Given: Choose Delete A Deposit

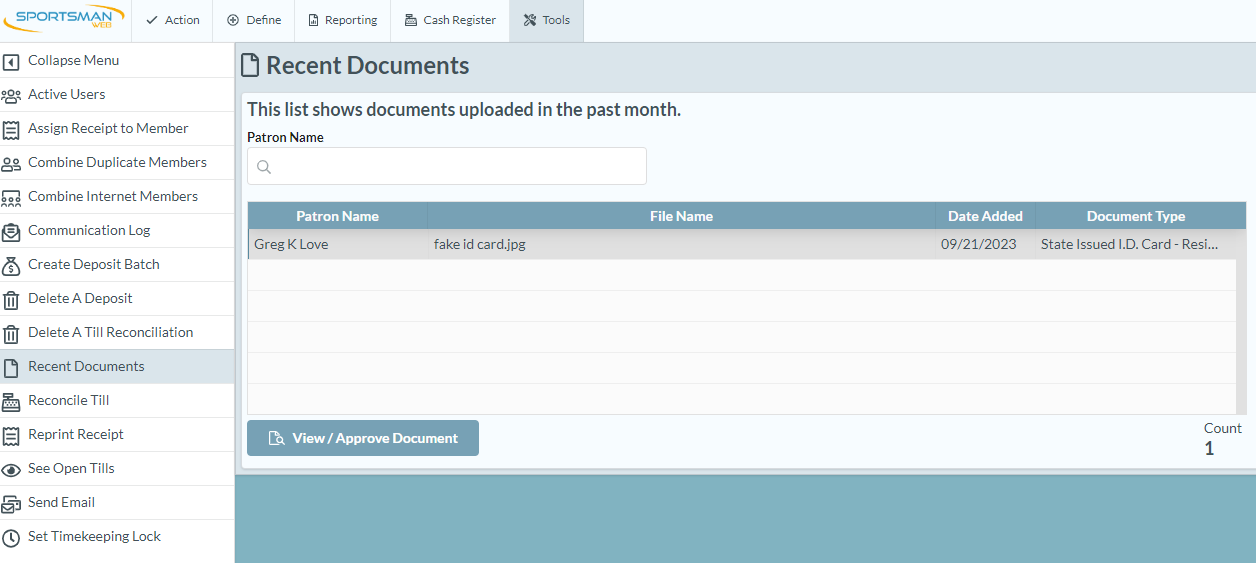Looking at the screenshot, I should (117, 299).
